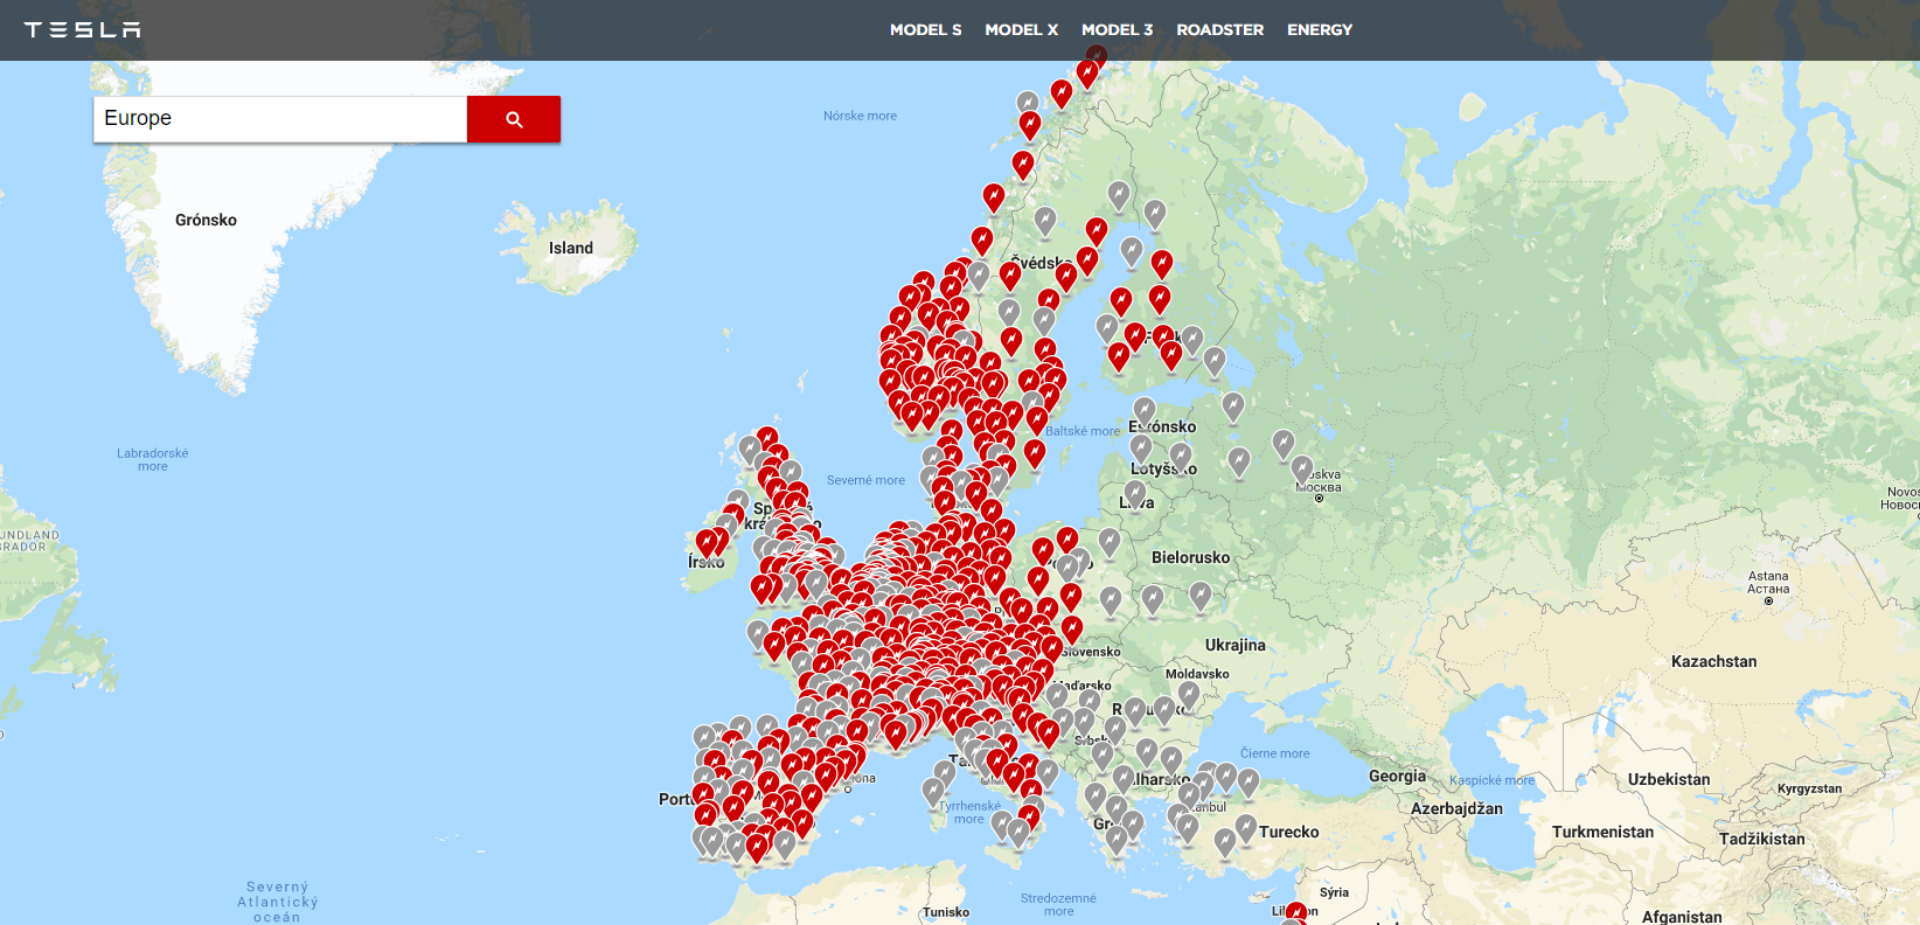Focus the Europe location search field
Viewport: 1920px width, 925px height.
coord(280,119)
